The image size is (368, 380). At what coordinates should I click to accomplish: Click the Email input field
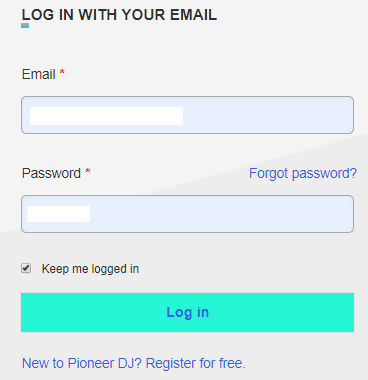(187, 115)
